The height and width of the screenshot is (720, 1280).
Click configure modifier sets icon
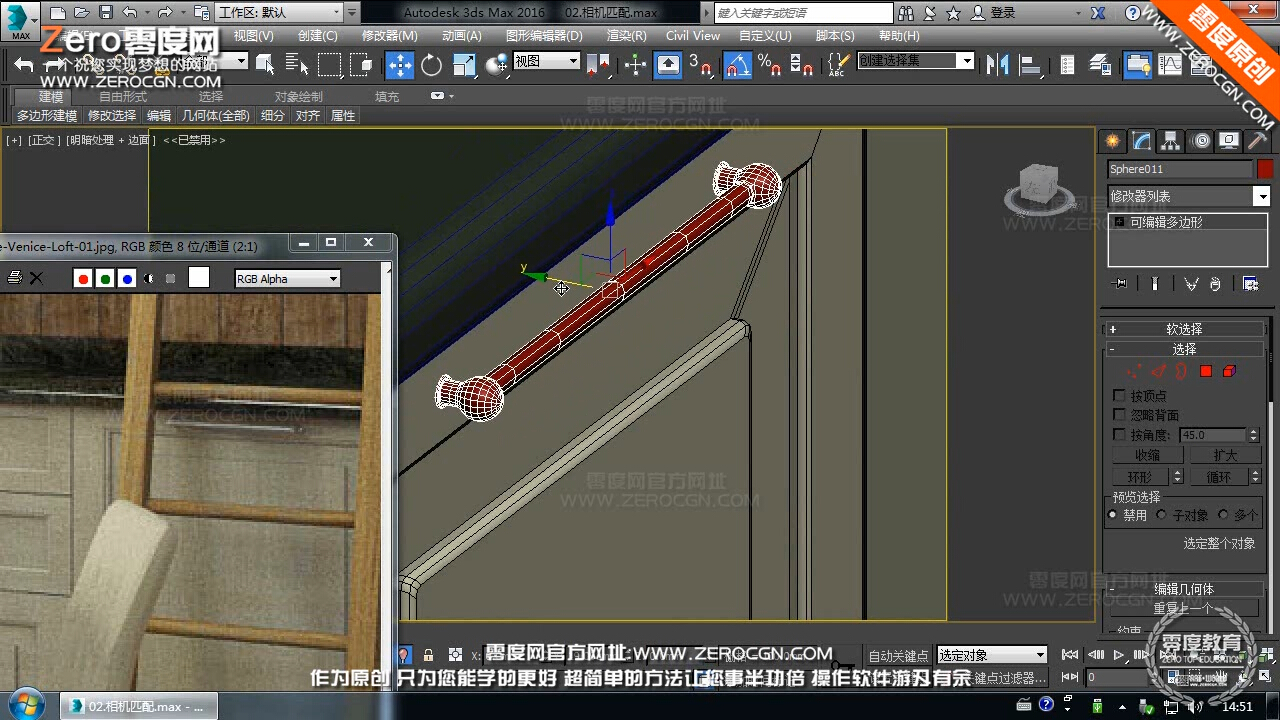click(x=1250, y=284)
